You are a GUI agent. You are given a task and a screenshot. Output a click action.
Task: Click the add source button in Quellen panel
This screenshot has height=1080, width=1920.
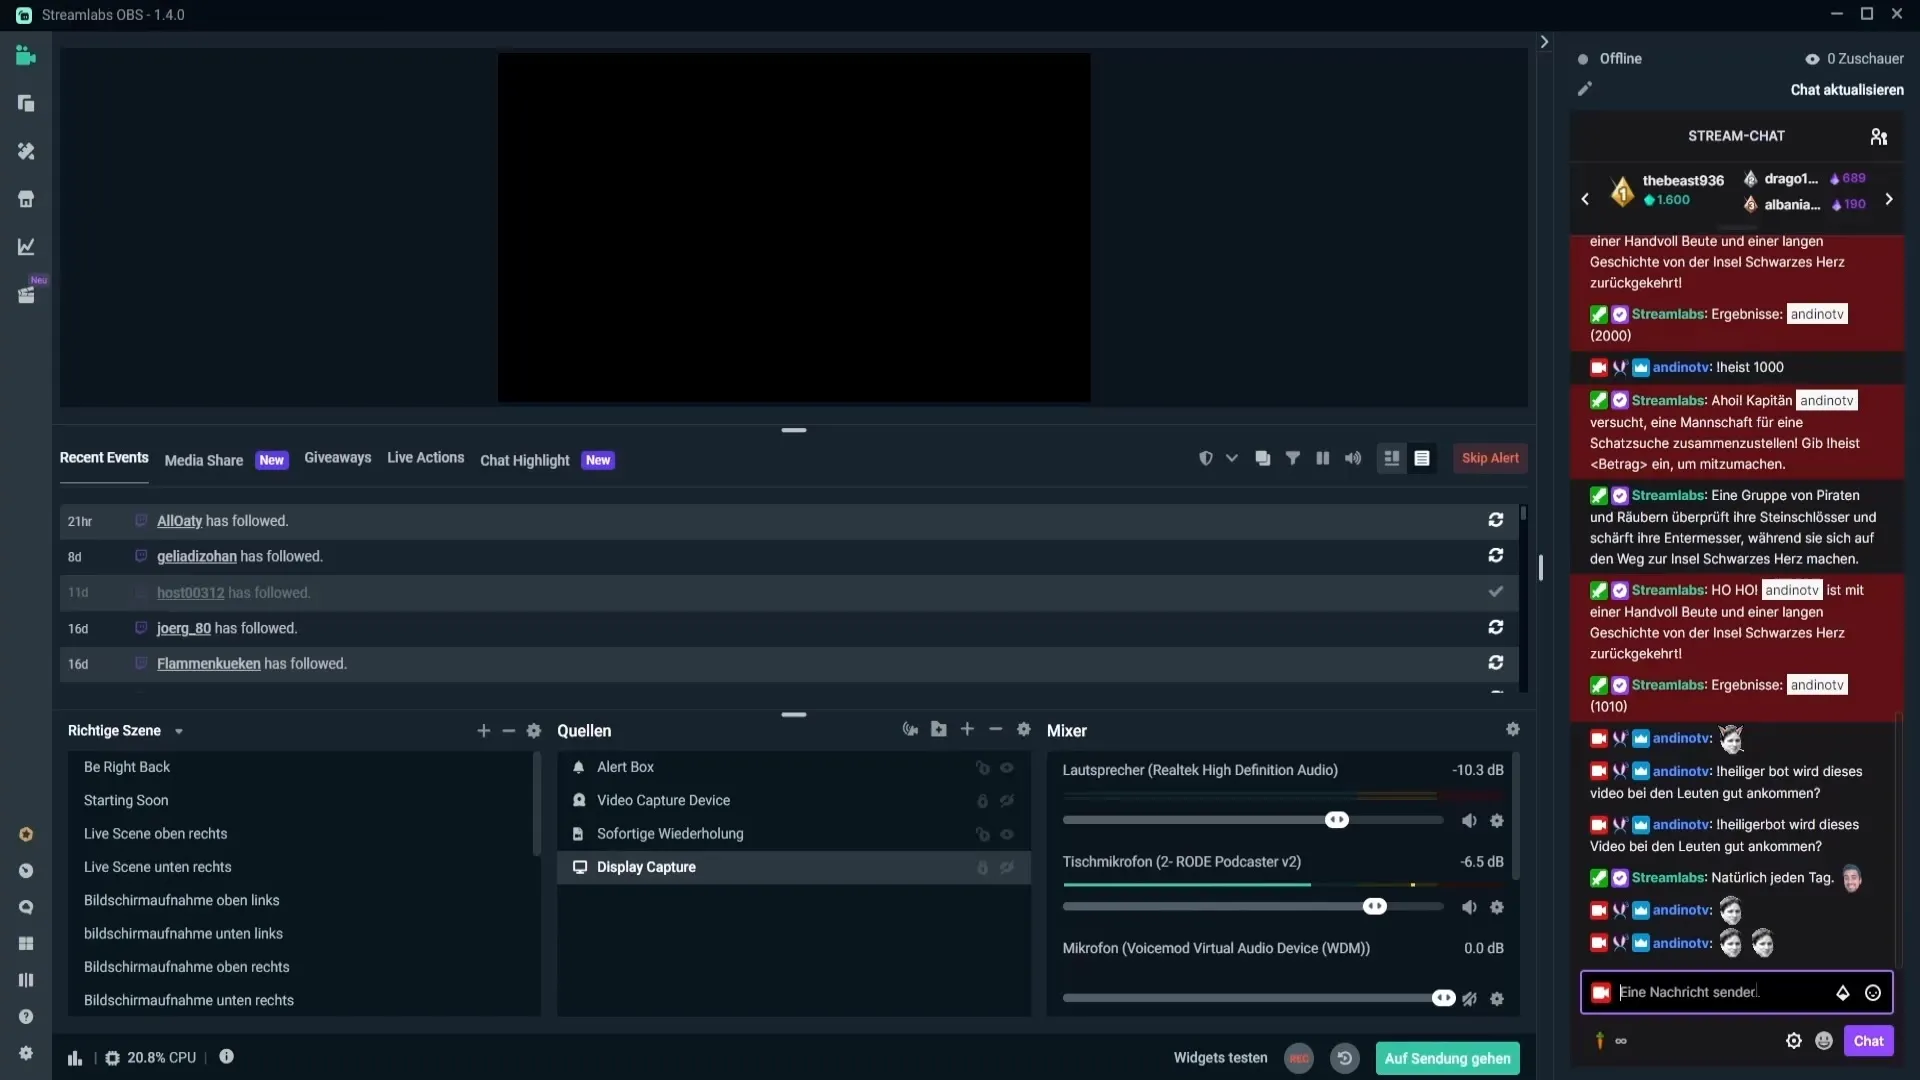pos(965,729)
